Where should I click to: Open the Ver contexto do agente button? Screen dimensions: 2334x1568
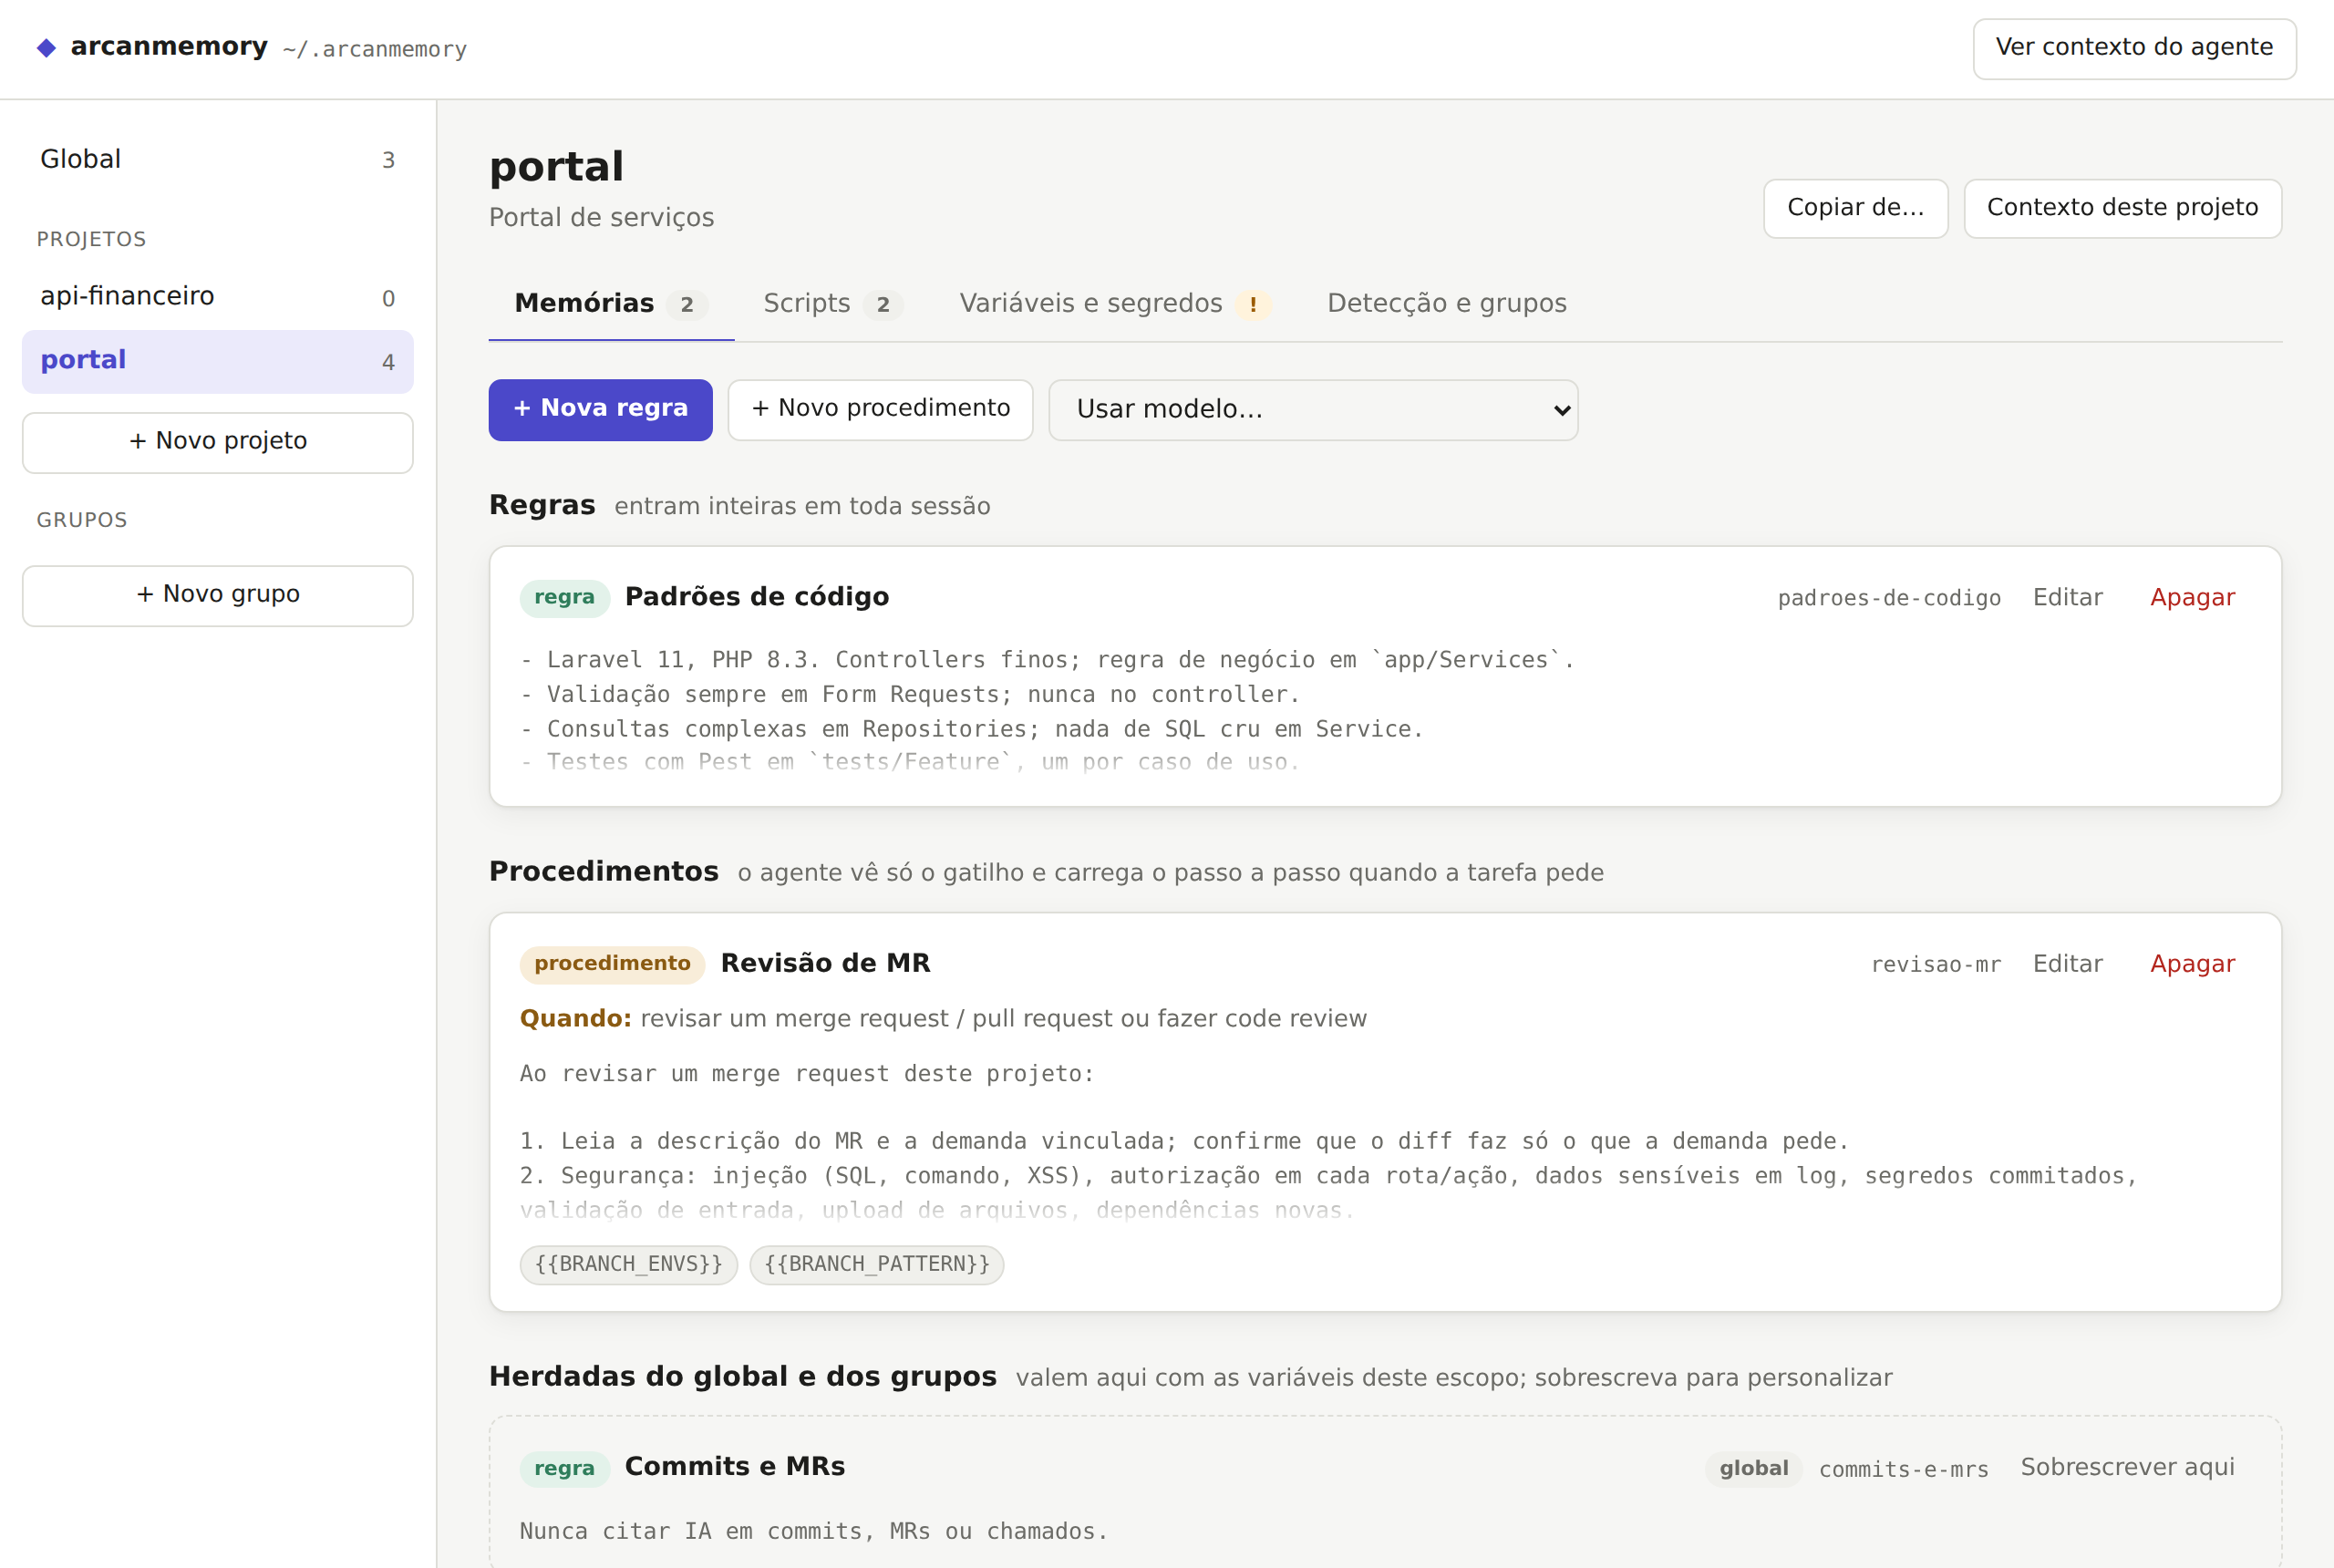point(2133,48)
